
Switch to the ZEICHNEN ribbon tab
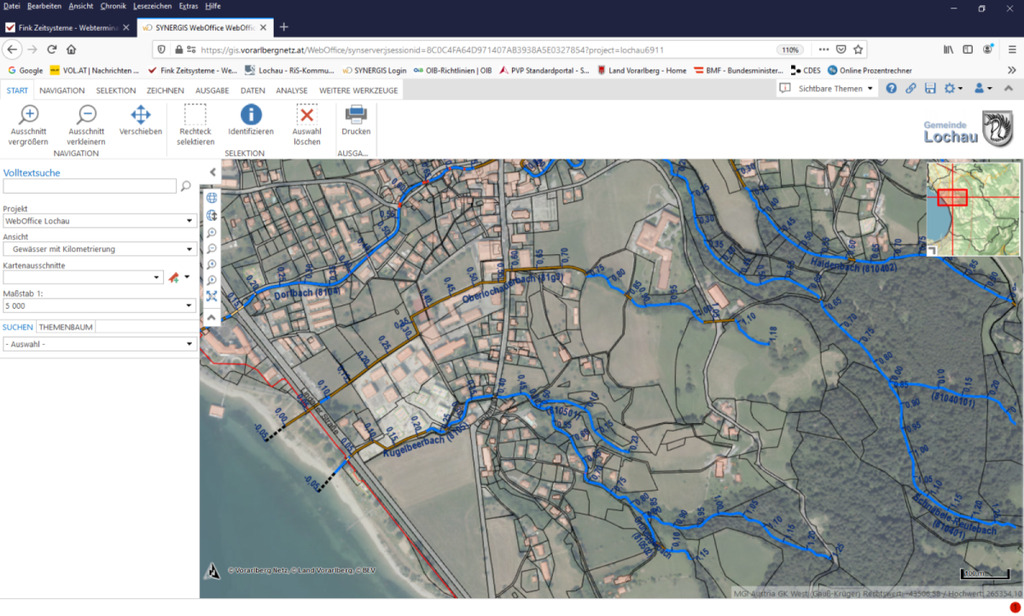[165, 91]
